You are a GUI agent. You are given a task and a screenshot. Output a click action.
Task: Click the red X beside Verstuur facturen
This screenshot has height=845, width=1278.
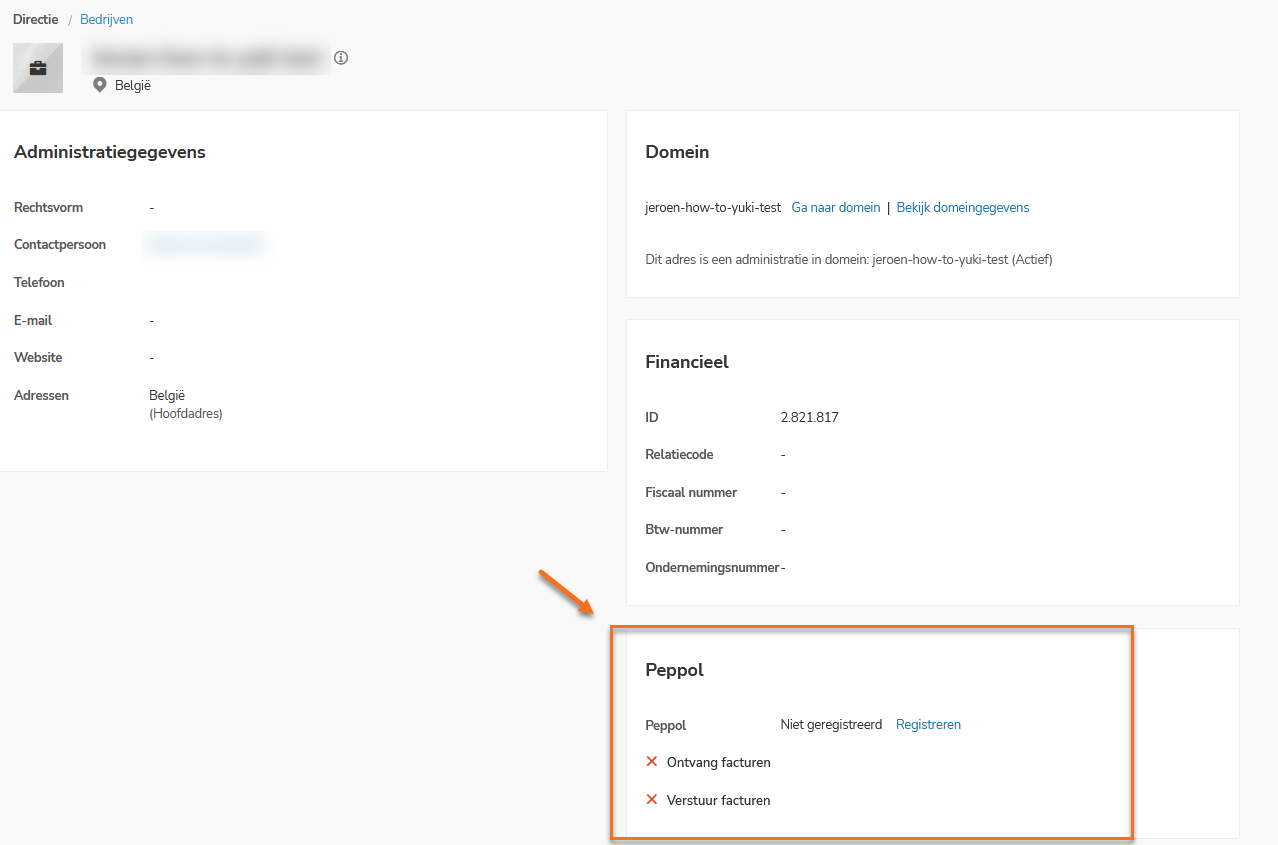tap(652, 800)
